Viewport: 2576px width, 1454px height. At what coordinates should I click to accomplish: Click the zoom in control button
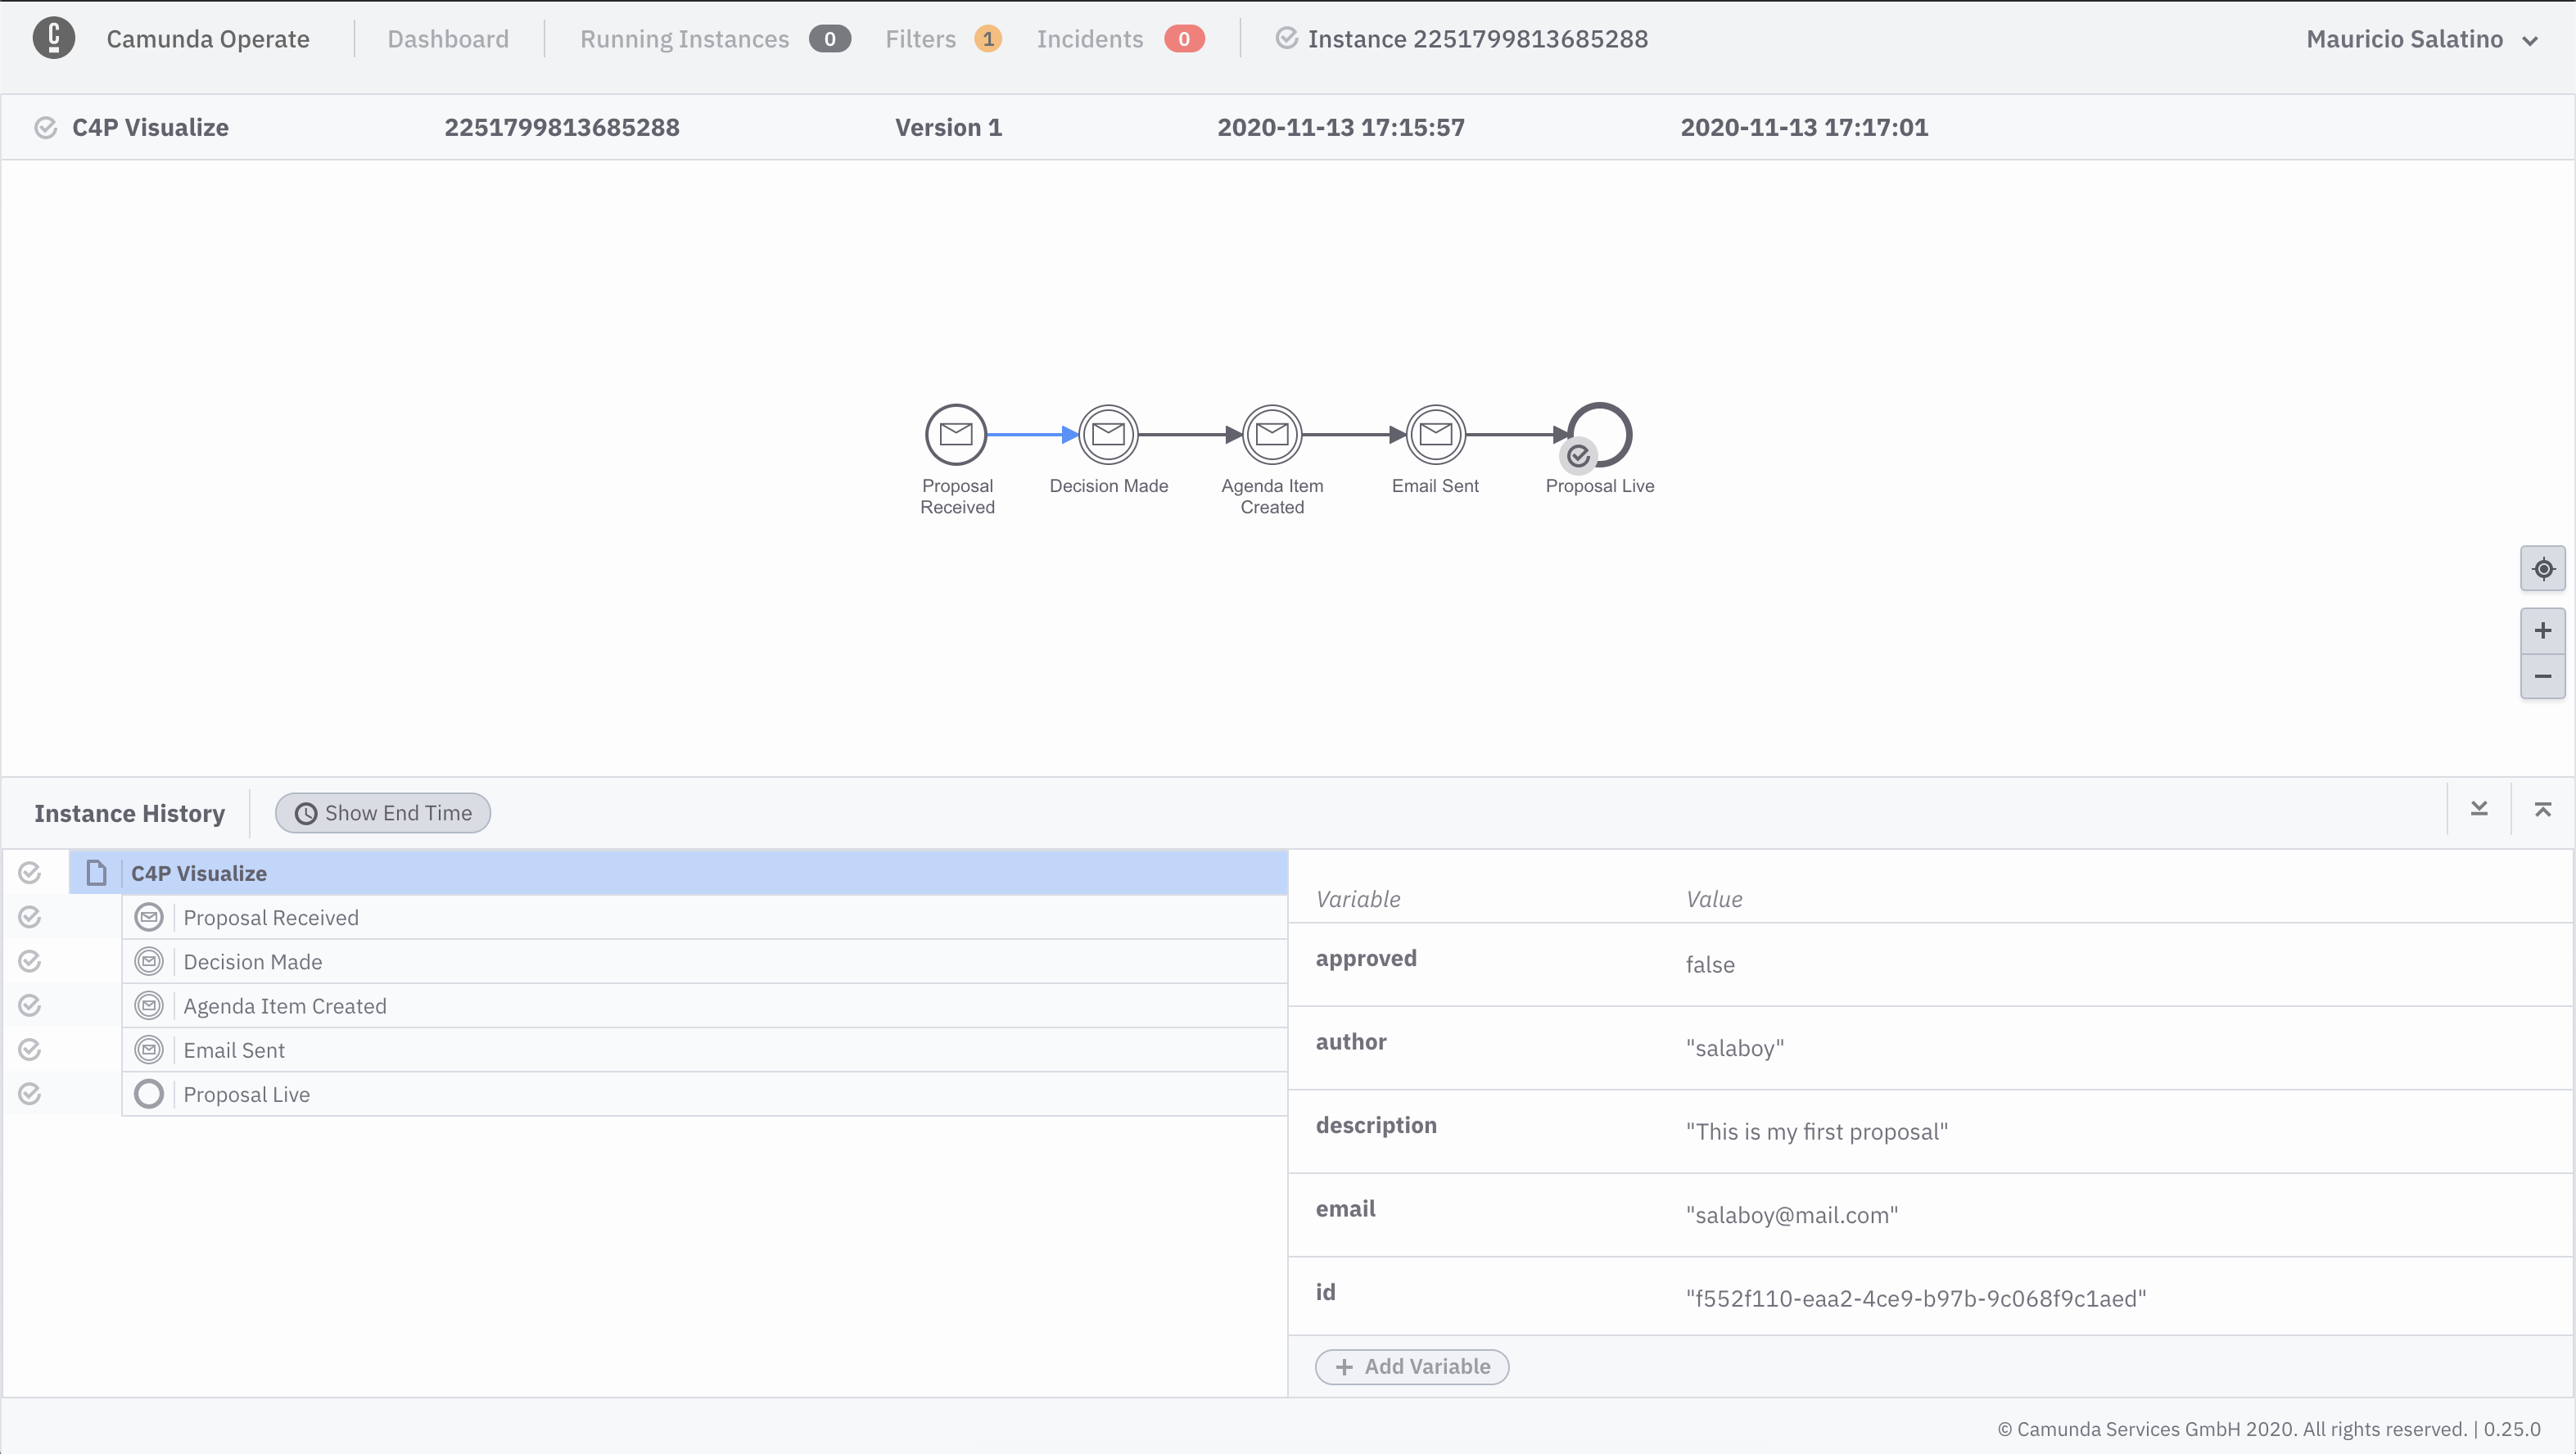(x=2542, y=631)
